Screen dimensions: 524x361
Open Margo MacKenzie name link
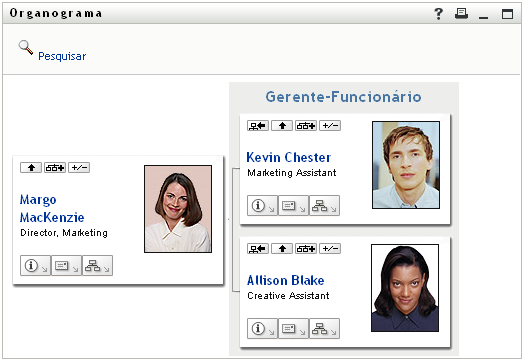pyautogui.click(x=52, y=208)
